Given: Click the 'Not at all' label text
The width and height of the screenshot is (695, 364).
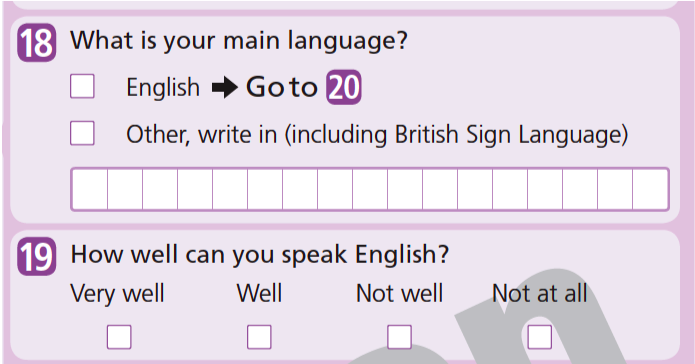Looking at the screenshot, I should (x=540, y=293).
